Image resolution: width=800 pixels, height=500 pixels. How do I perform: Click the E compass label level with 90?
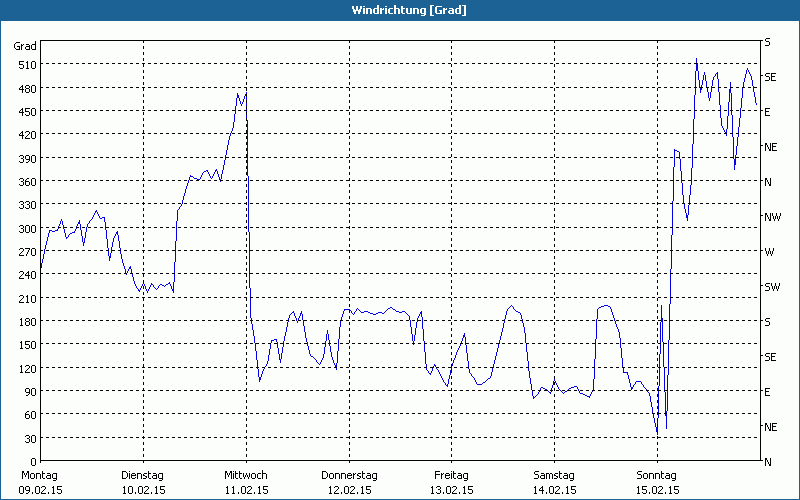click(767, 392)
